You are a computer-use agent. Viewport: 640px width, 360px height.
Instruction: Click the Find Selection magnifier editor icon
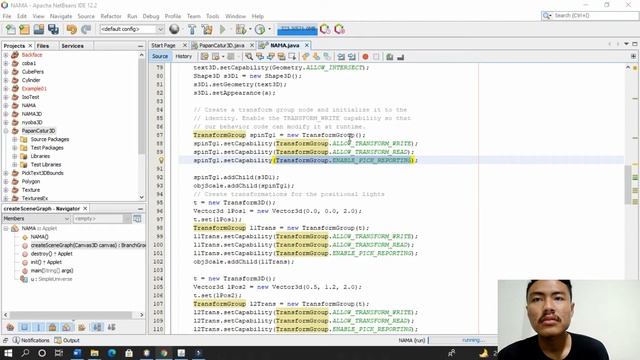pyautogui.click(x=249, y=57)
